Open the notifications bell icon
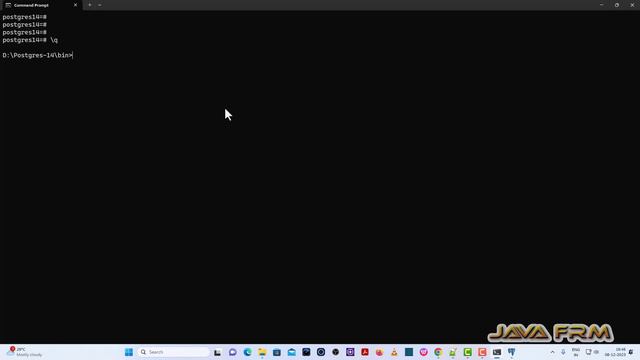Viewport: 640px width, 360px height. pos(632,352)
